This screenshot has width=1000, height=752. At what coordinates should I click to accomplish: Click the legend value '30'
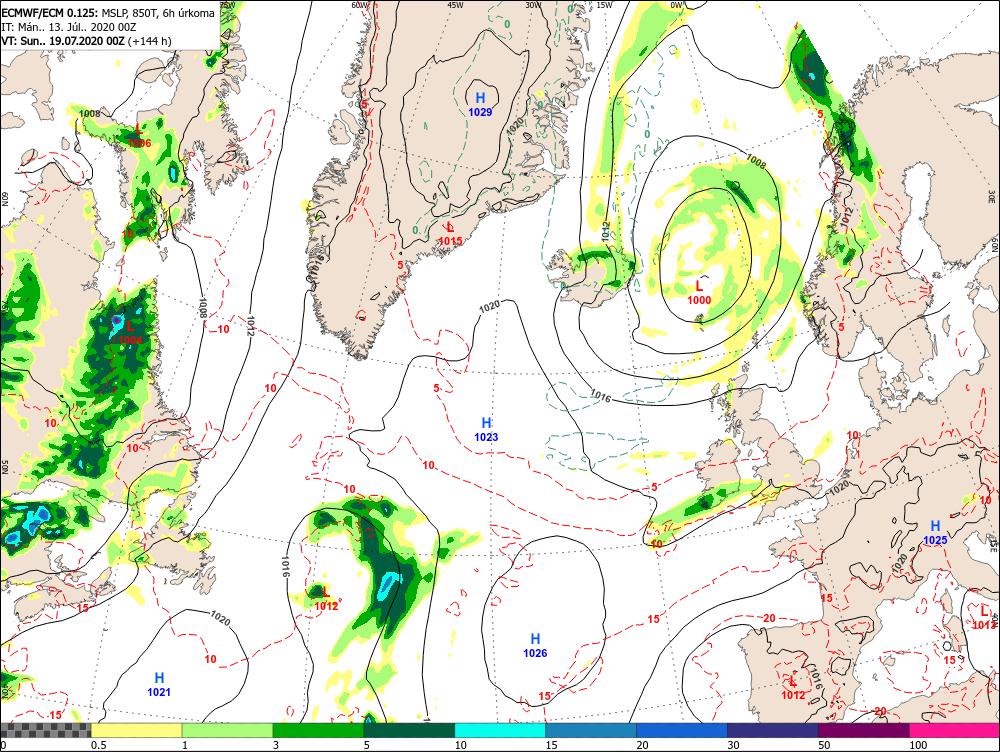pyautogui.click(x=733, y=745)
